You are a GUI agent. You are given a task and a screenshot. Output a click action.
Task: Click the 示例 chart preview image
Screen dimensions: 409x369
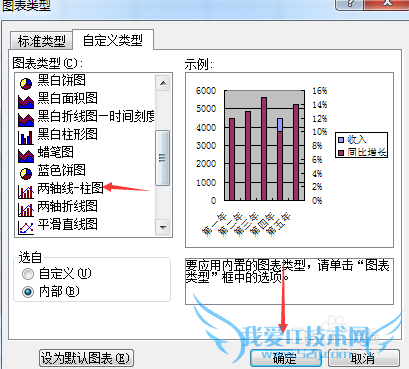point(289,160)
